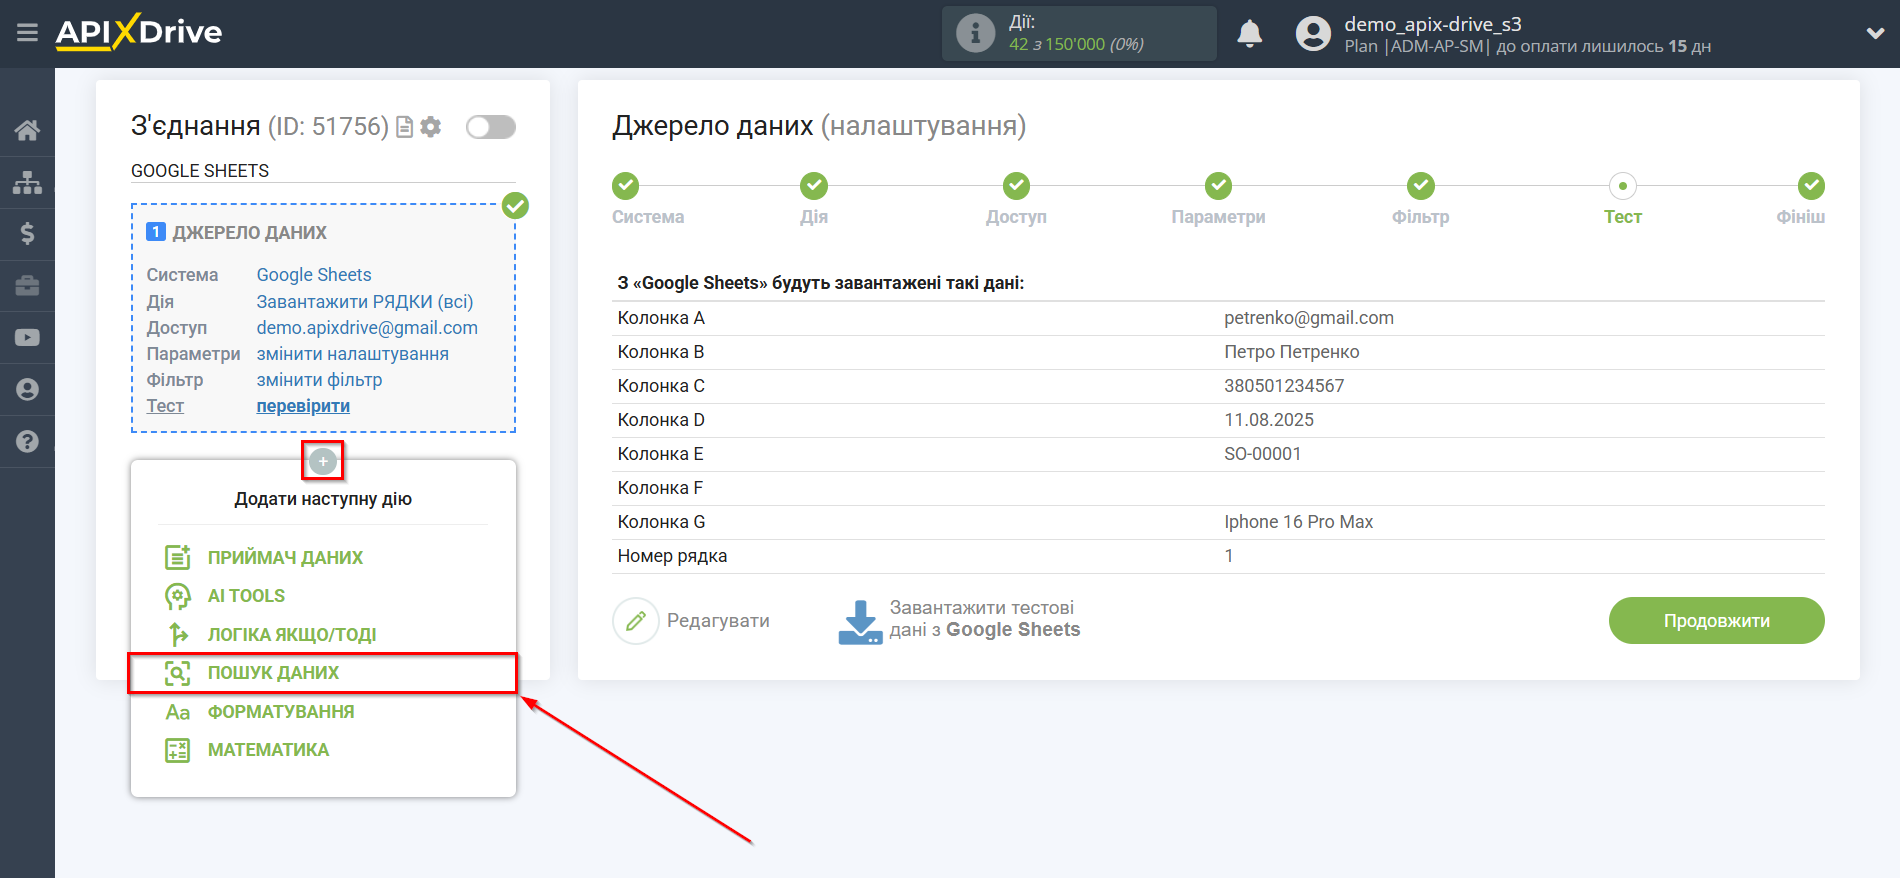Open the hamburger main menu
Image resolution: width=1900 pixels, height=878 pixels.
27,33
